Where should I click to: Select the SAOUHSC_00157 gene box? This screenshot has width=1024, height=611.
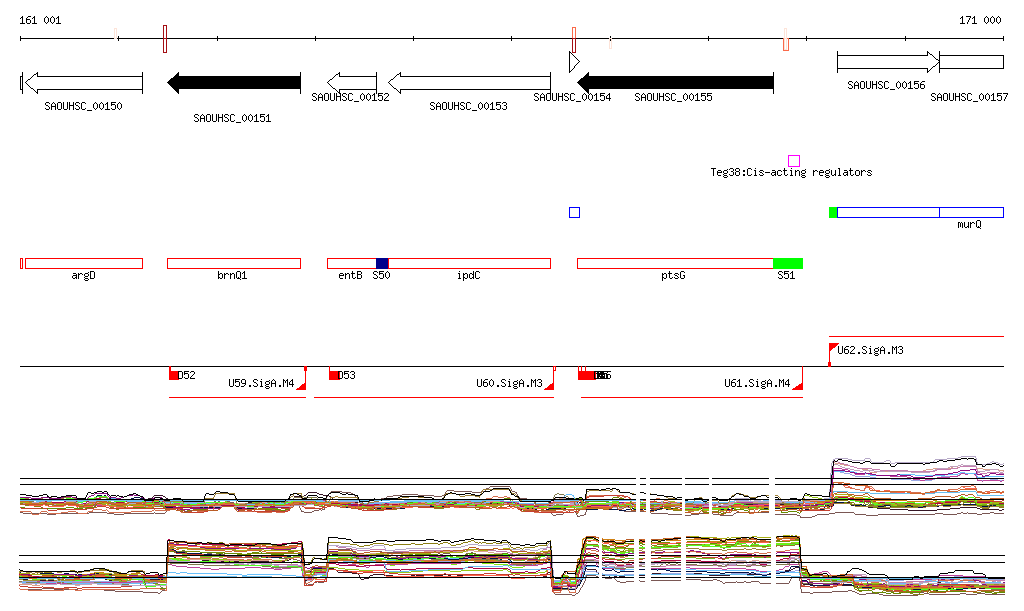click(971, 62)
